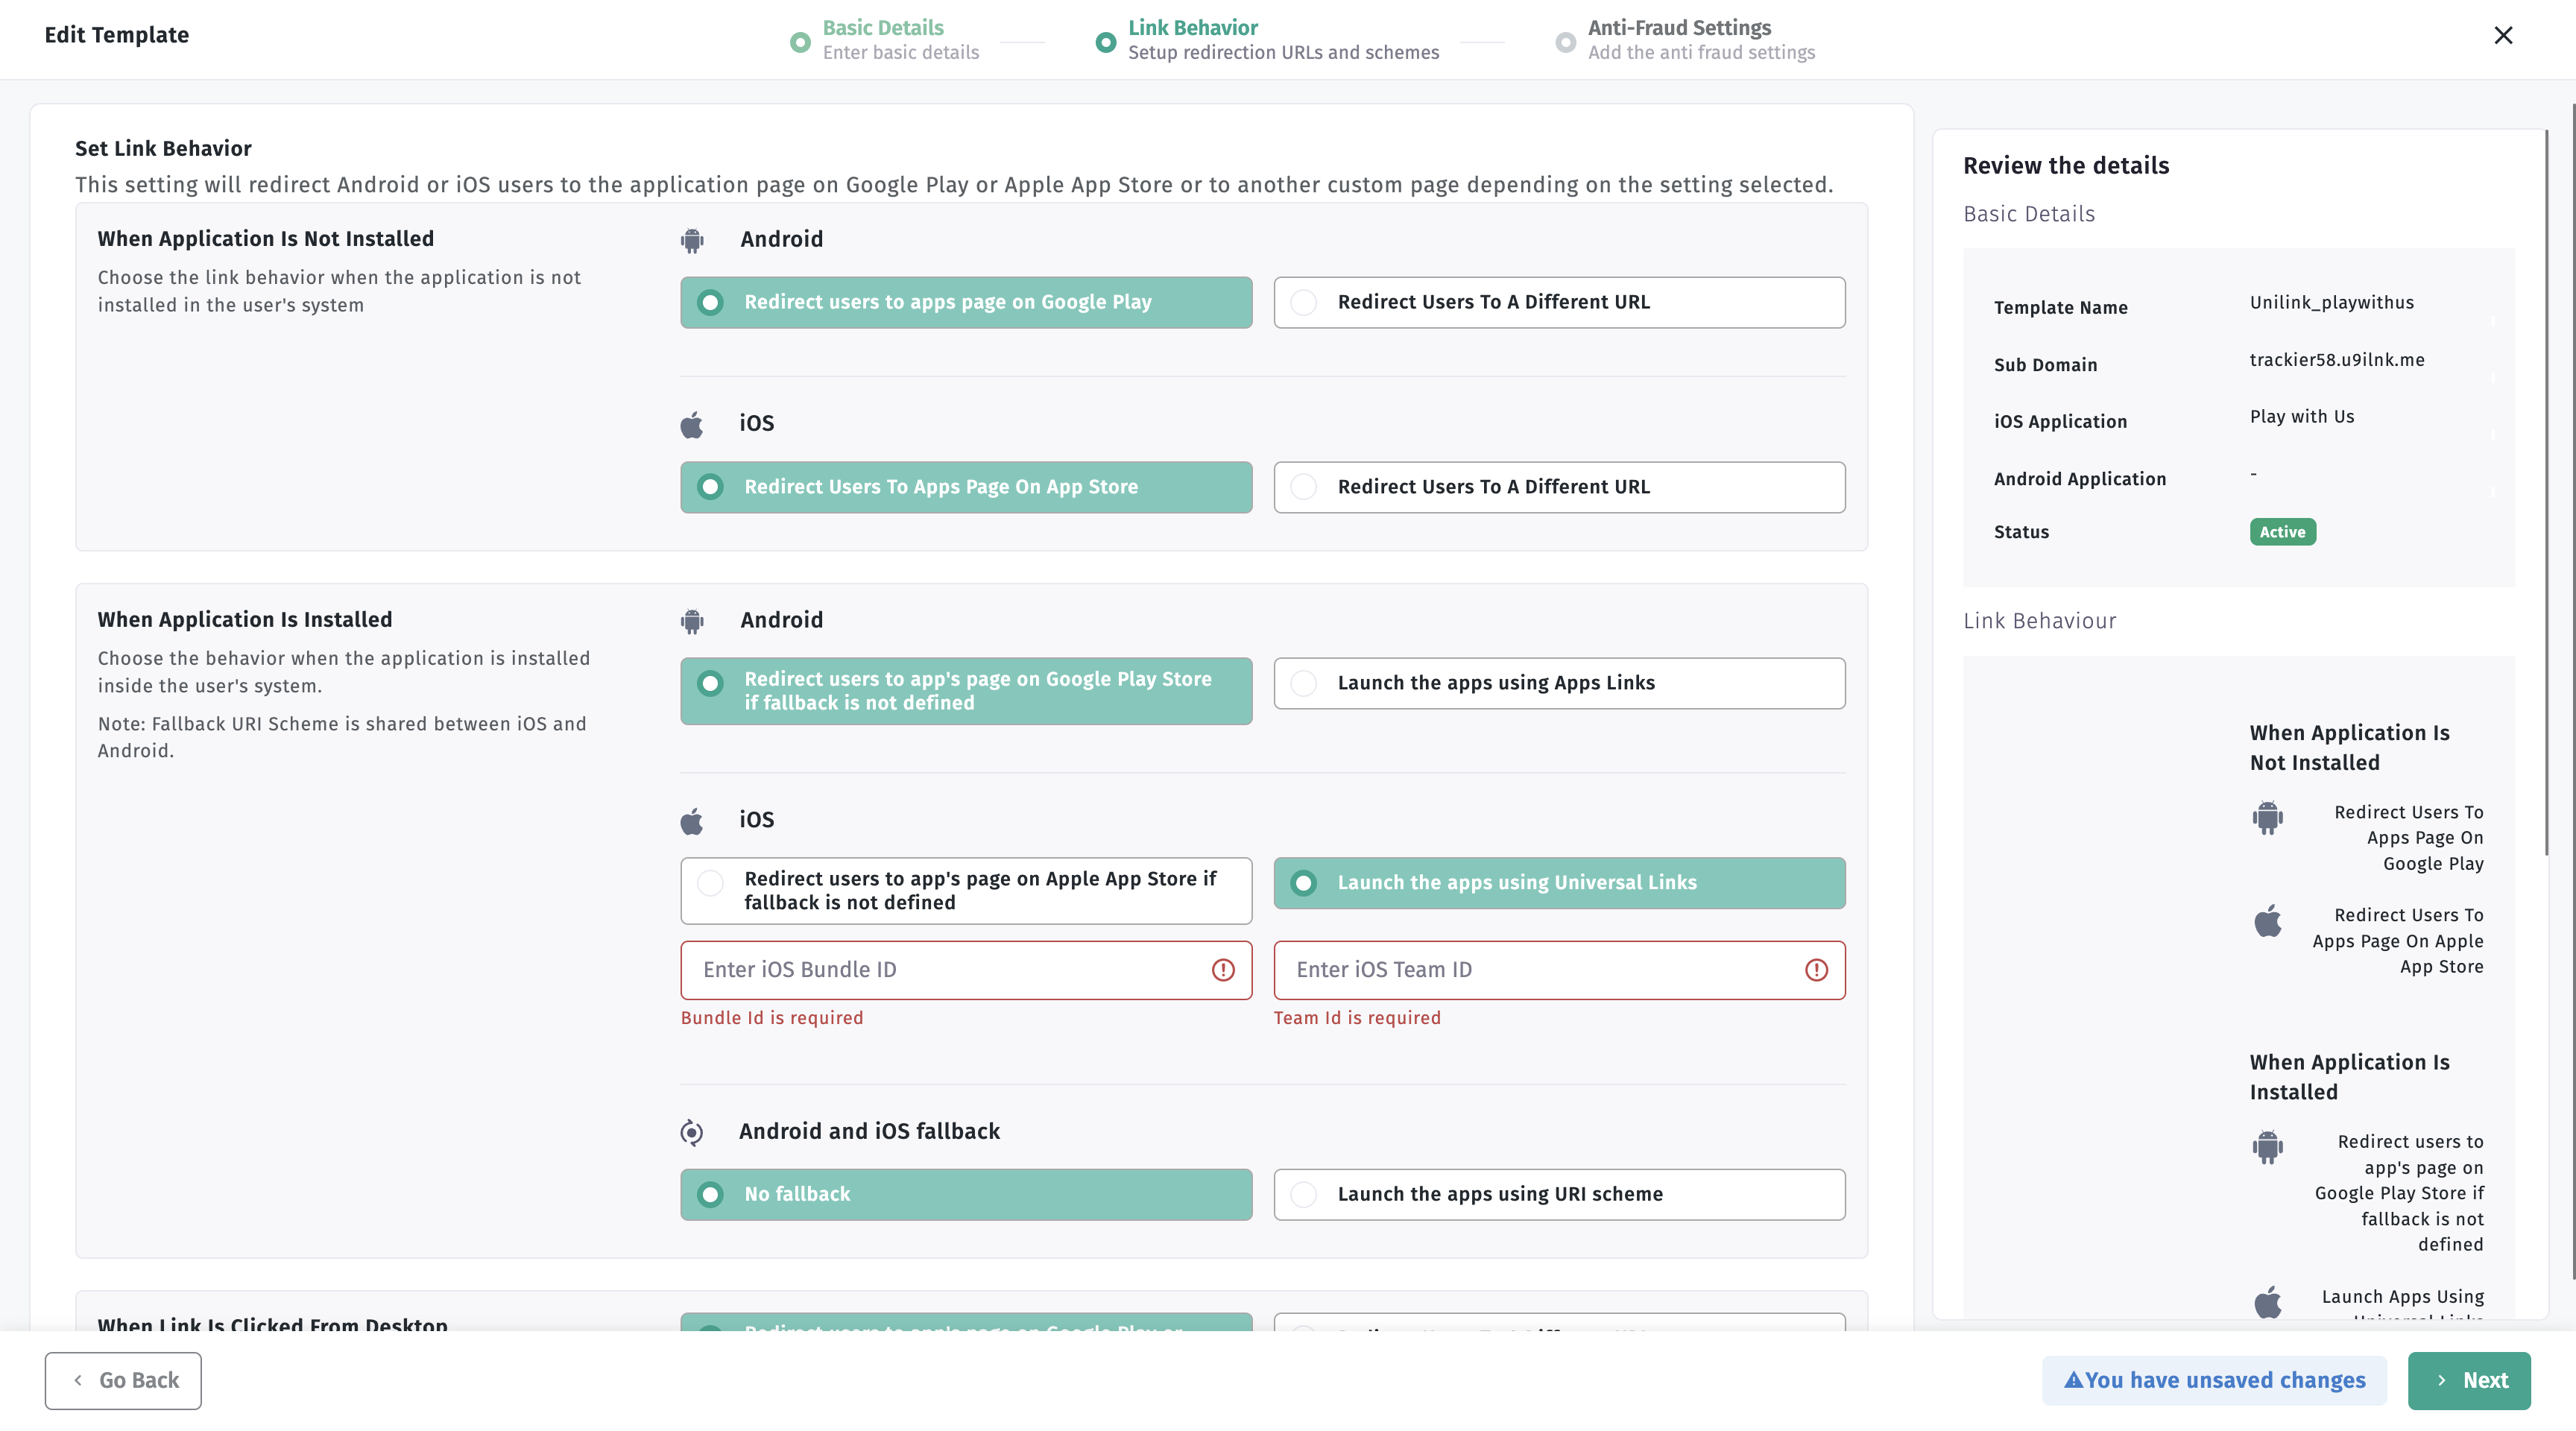Select No fallback option
The image size is (2576, 1431).
(966, 1194)
